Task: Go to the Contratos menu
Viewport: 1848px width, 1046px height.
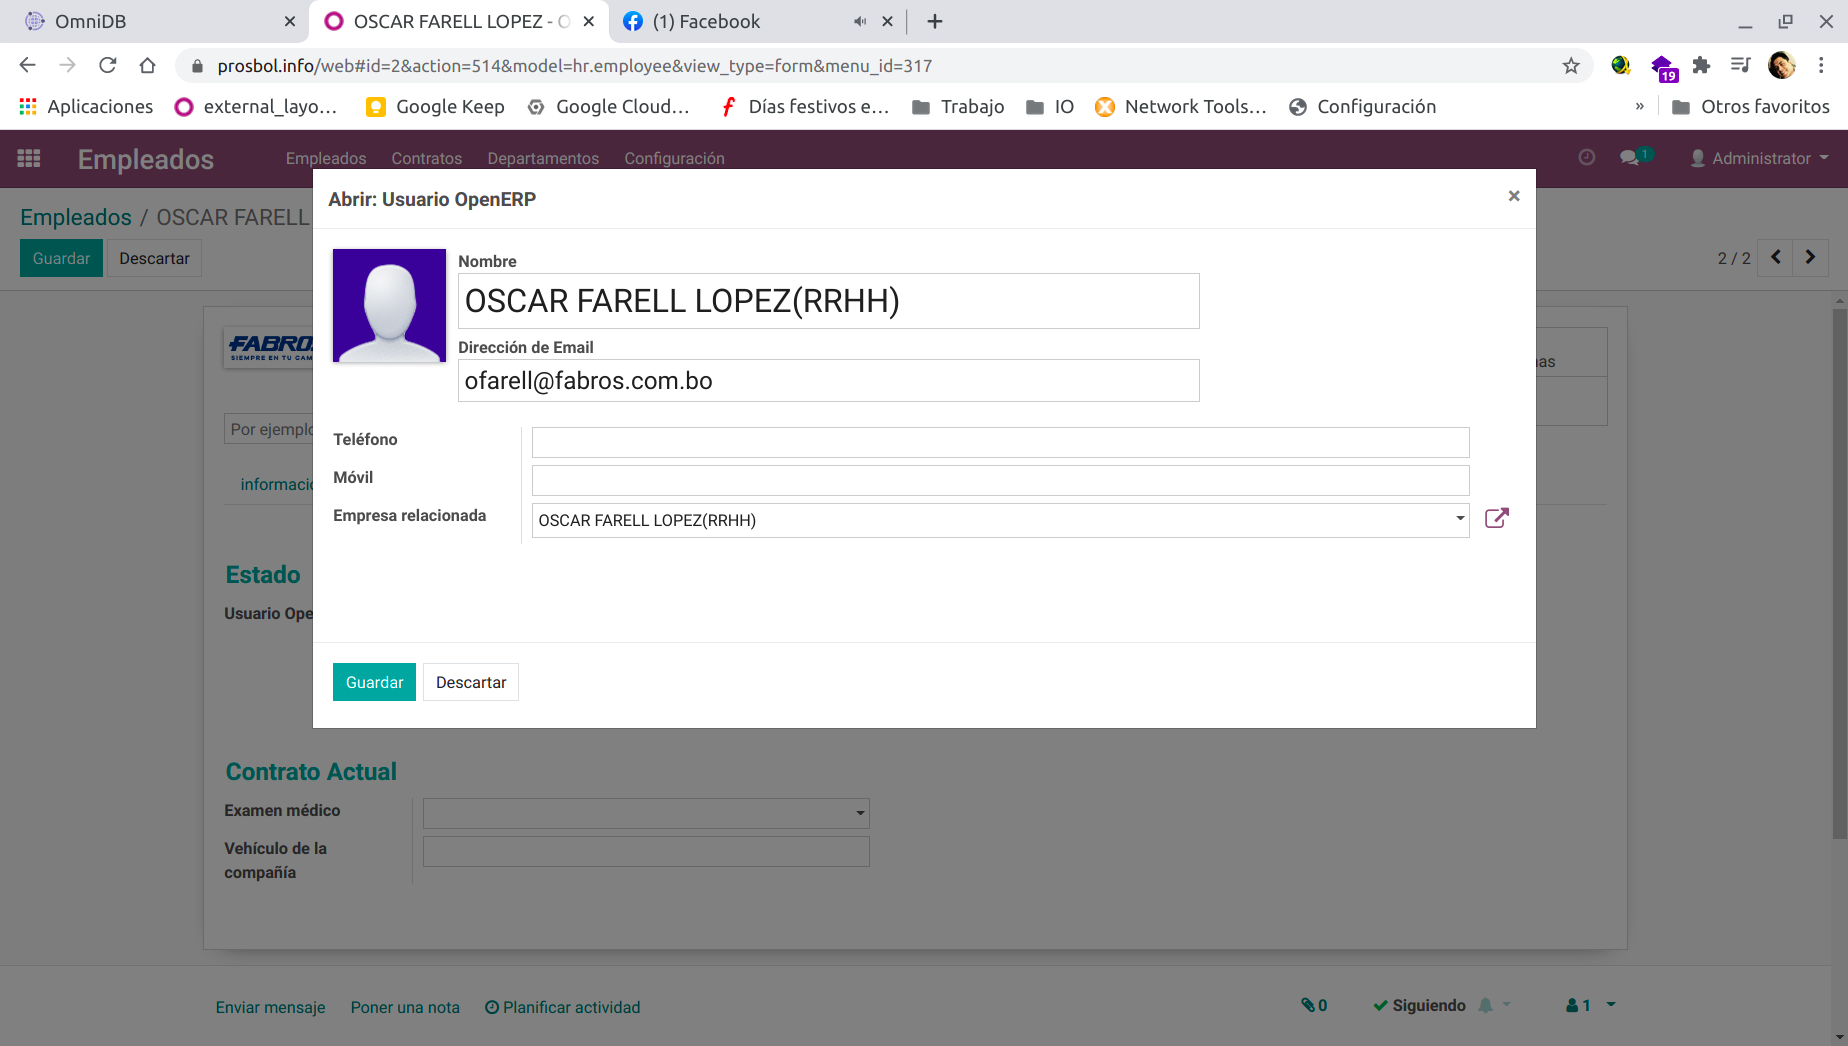Action: [426, 158]
